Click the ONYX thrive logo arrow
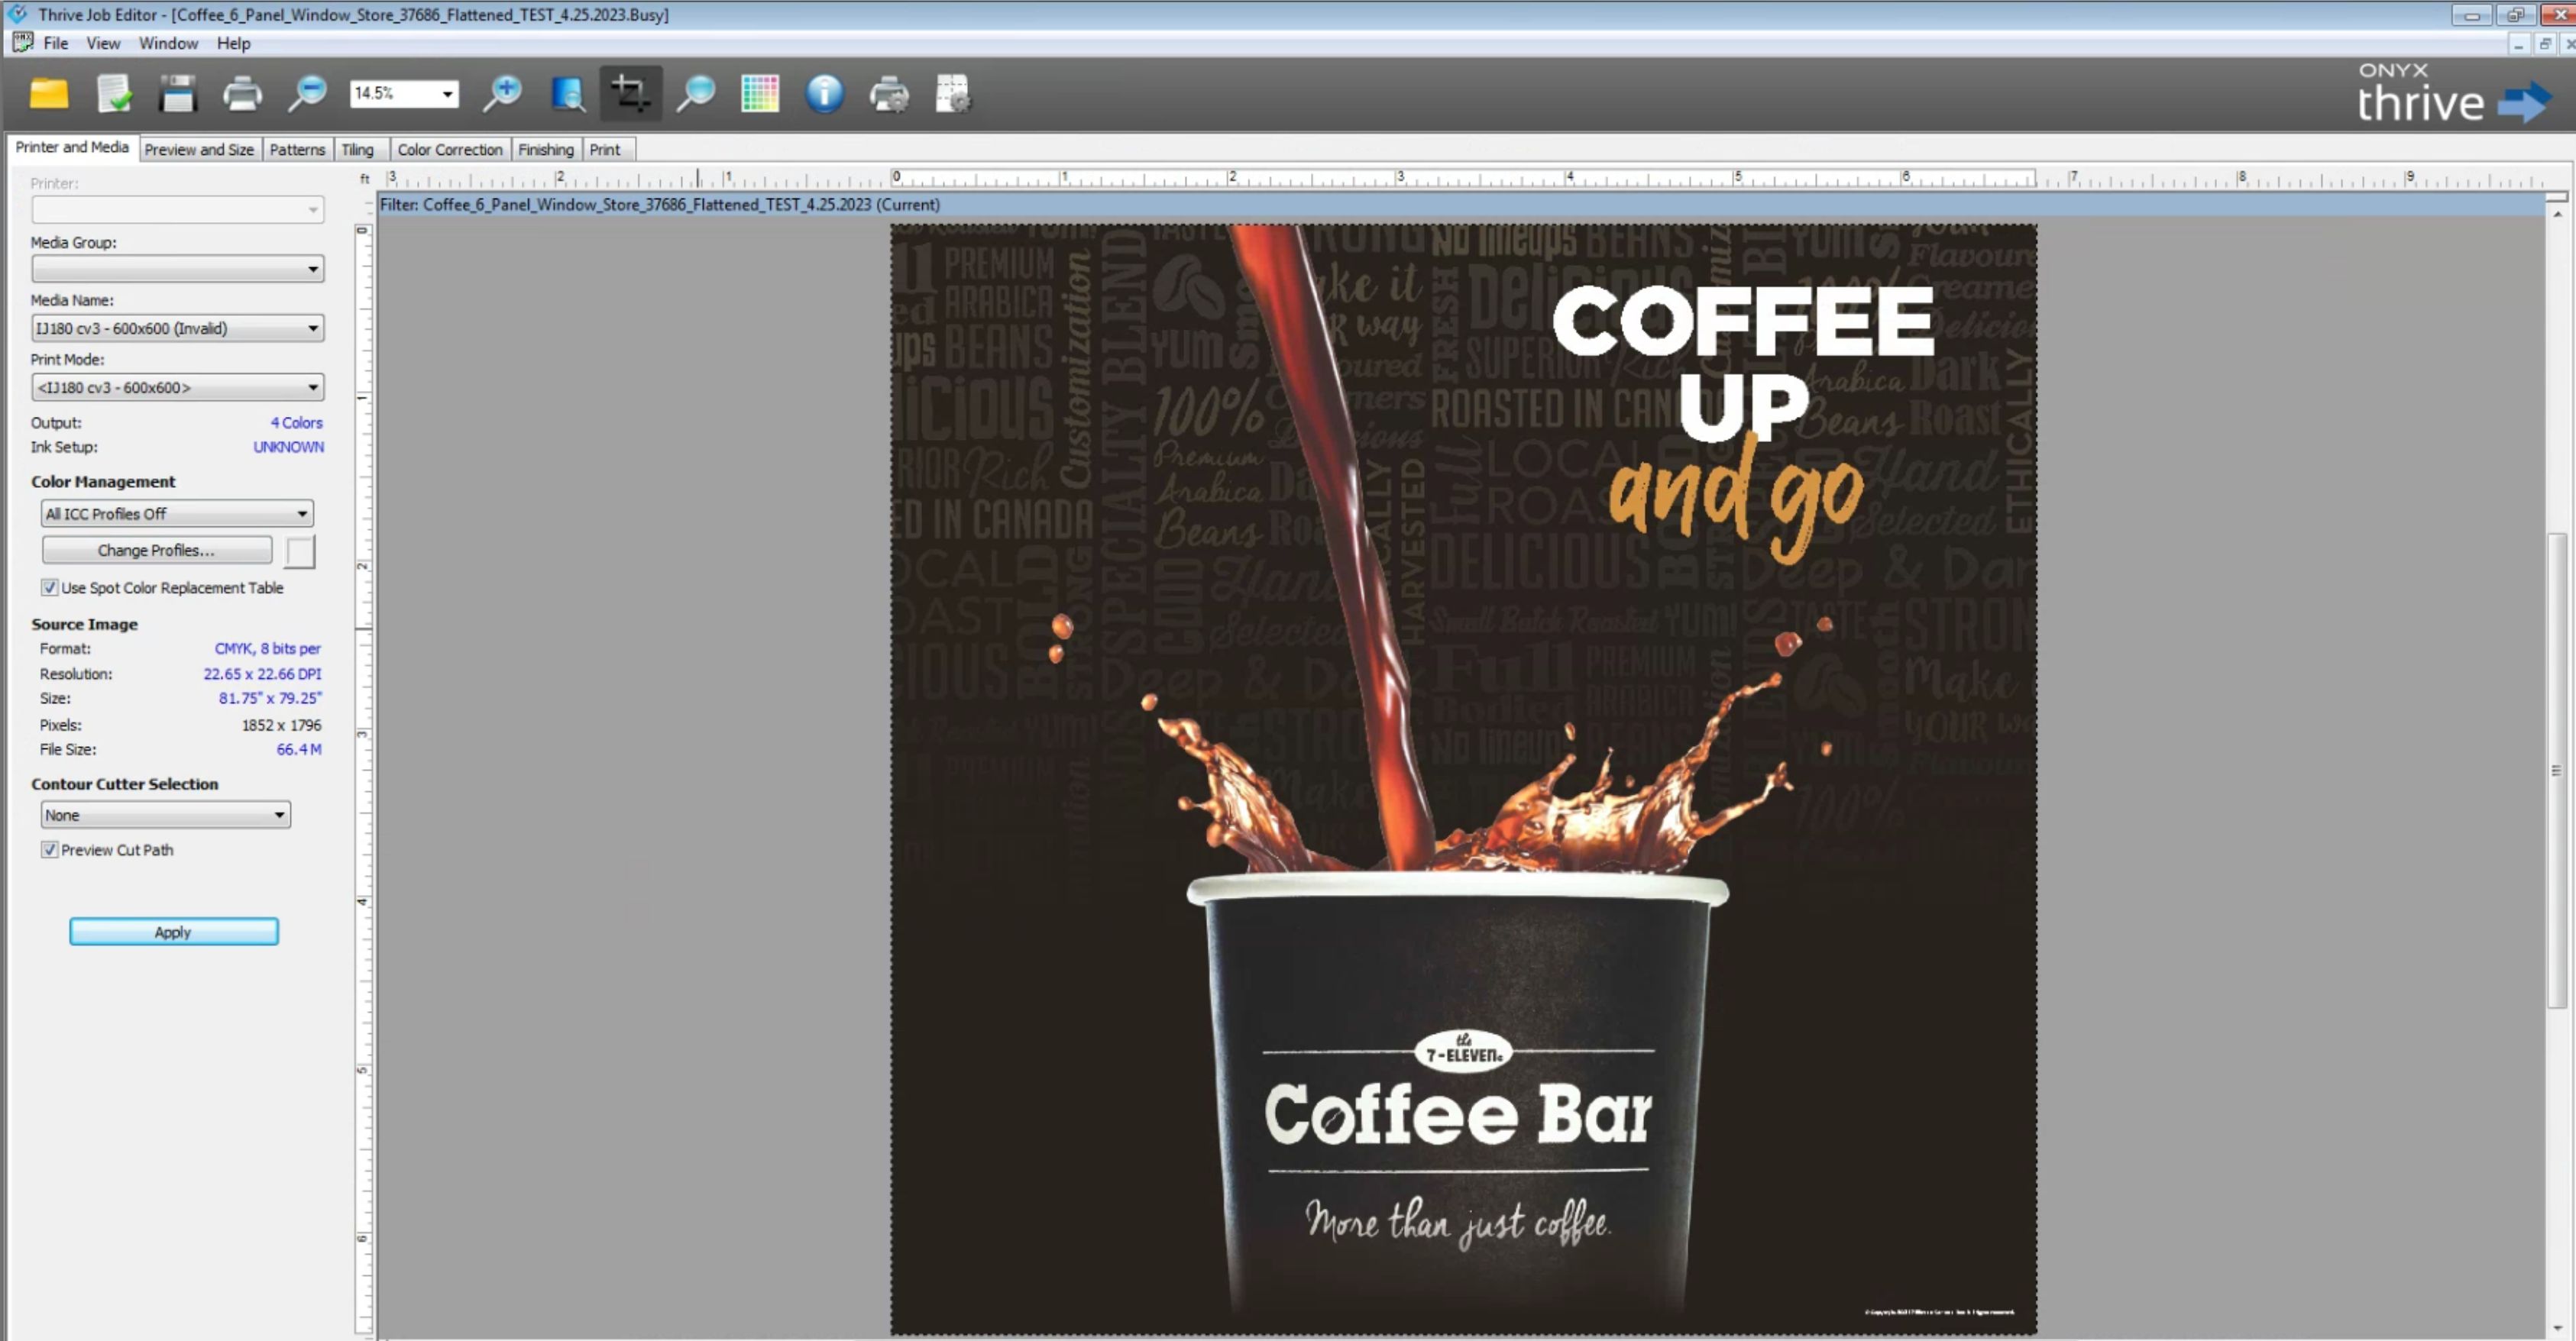2576x1341 pixels. pos(2525,102)
